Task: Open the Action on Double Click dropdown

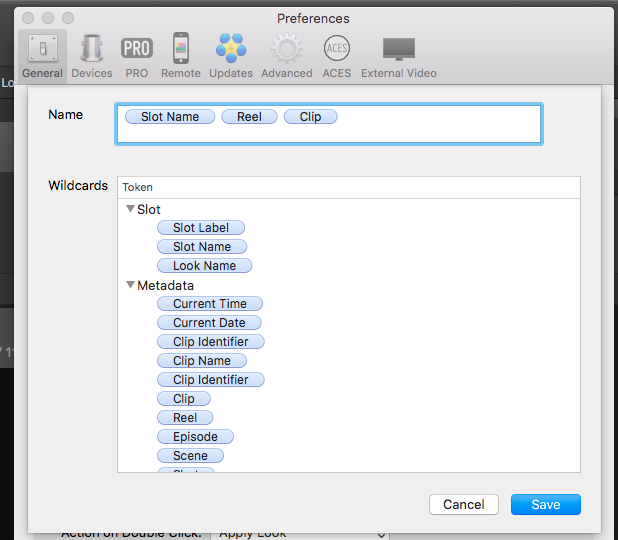Action: click(298, 533)
